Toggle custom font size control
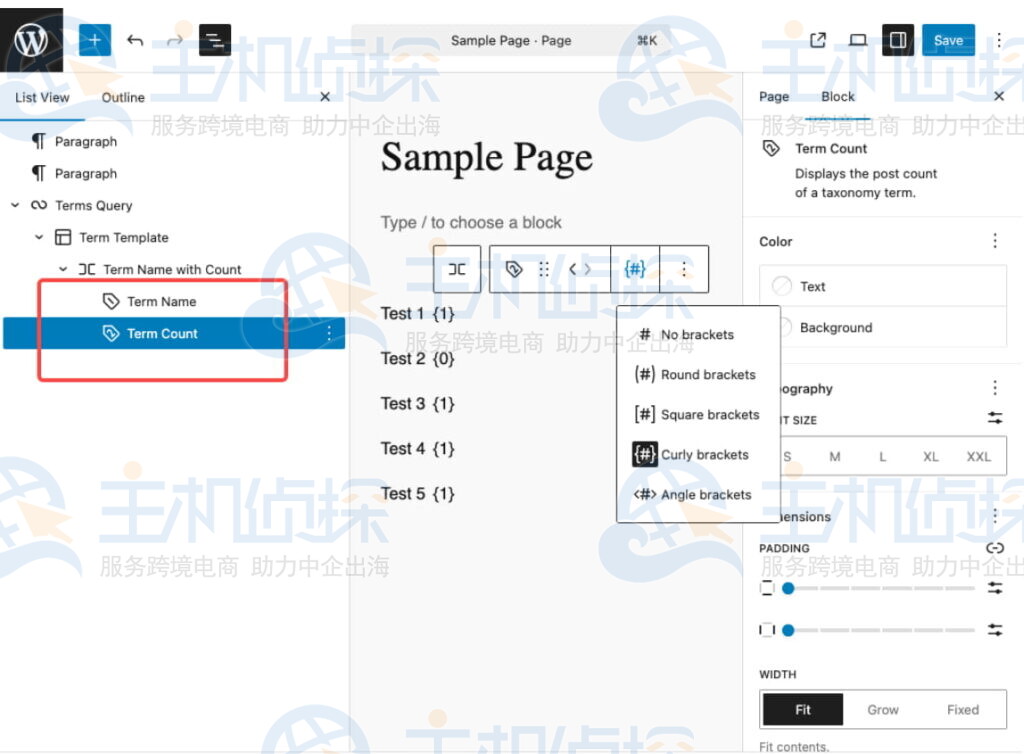The image size is (1024, 754). [x=995, y=418]
